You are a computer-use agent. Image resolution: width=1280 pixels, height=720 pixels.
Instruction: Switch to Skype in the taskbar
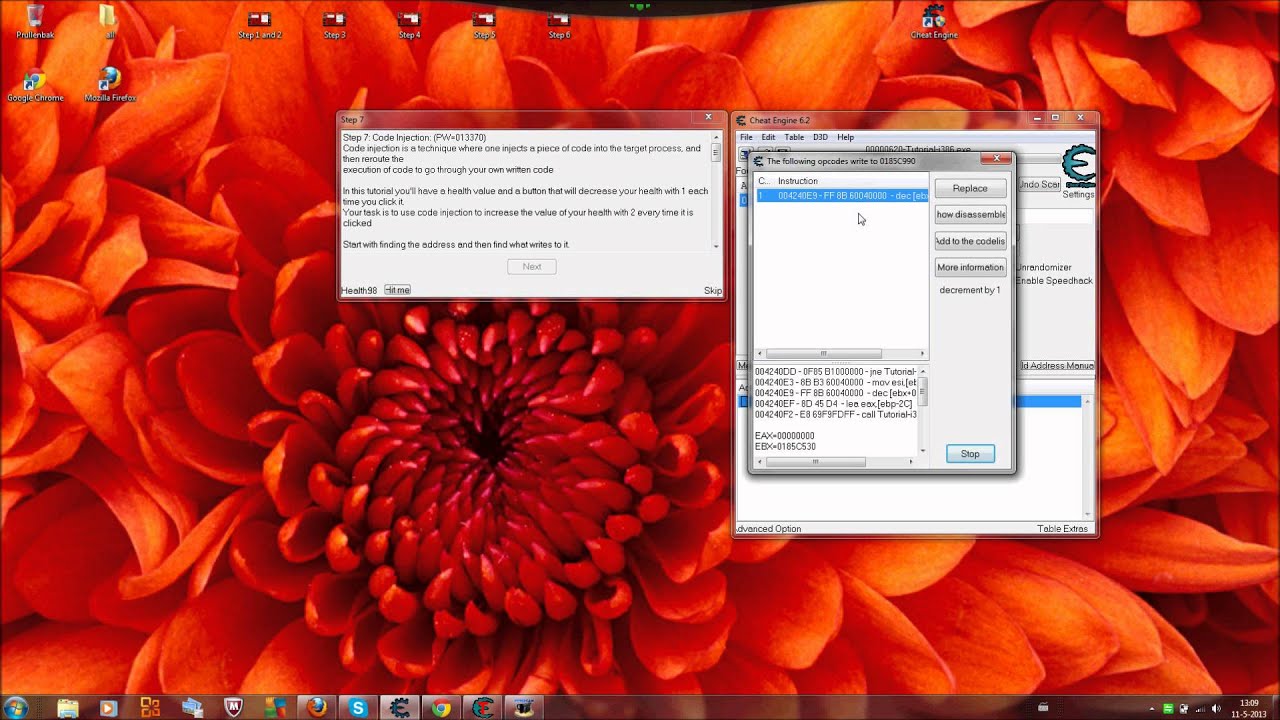coord(358,708)
